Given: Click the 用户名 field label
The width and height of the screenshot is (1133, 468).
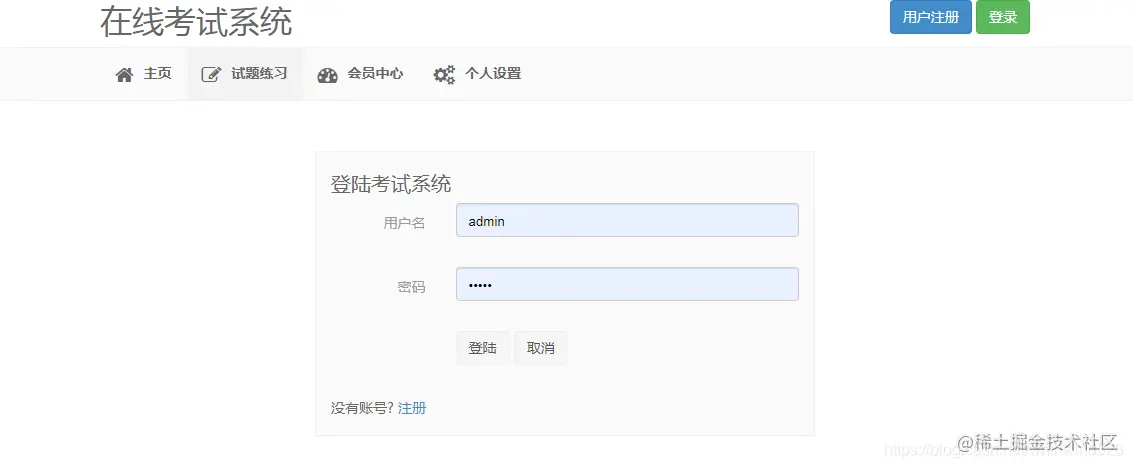Looking at the screenshot, I should 404,223.
